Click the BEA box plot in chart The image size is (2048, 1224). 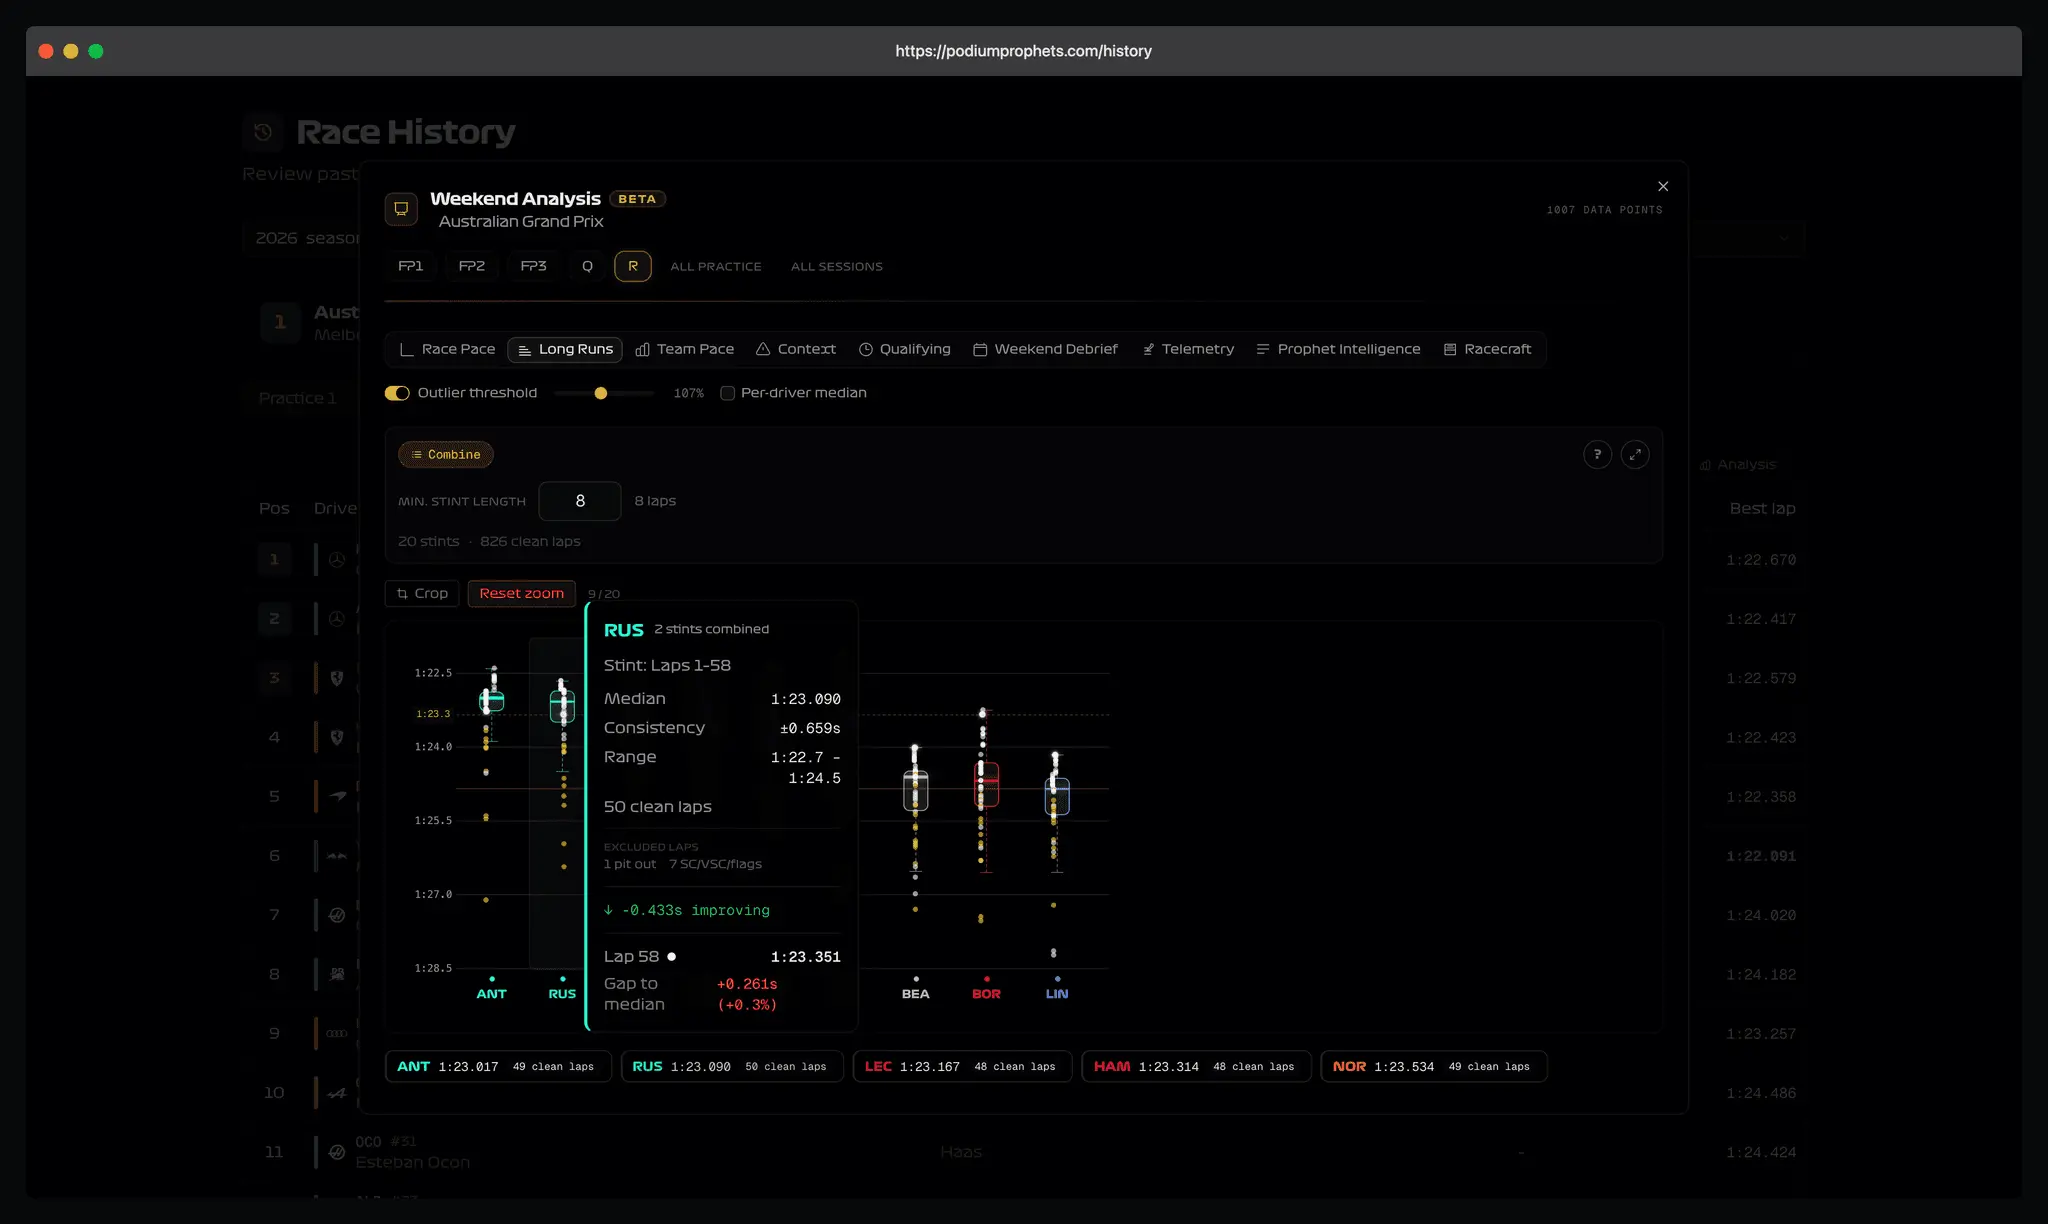915,790
